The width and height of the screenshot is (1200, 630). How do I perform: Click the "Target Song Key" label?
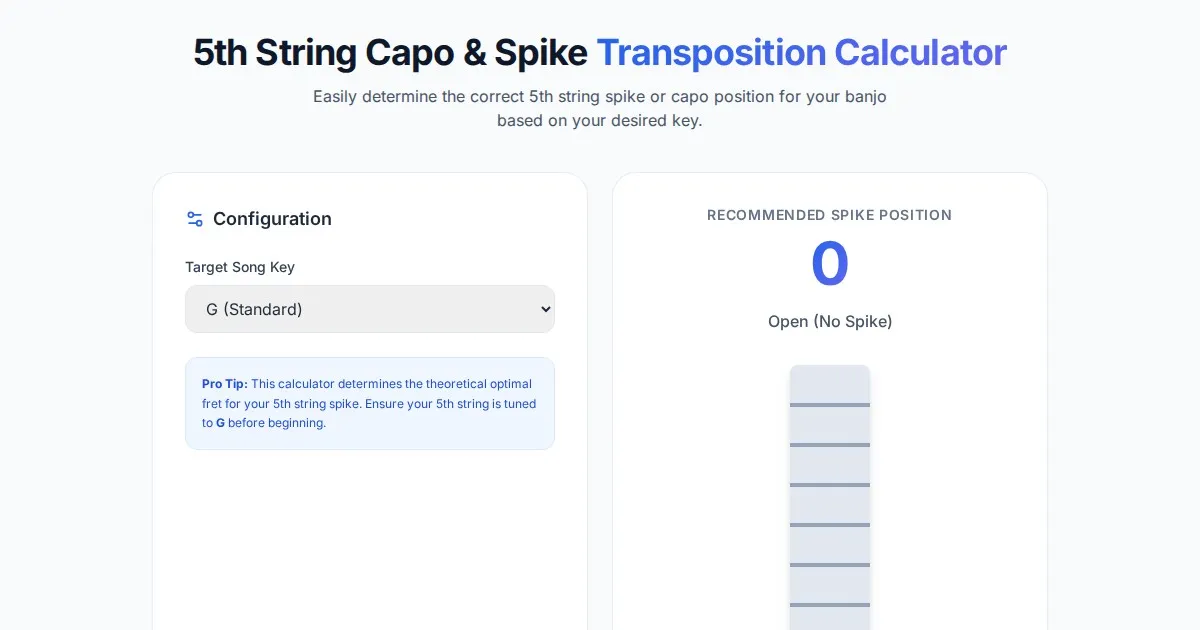click(x=240, y=267)
